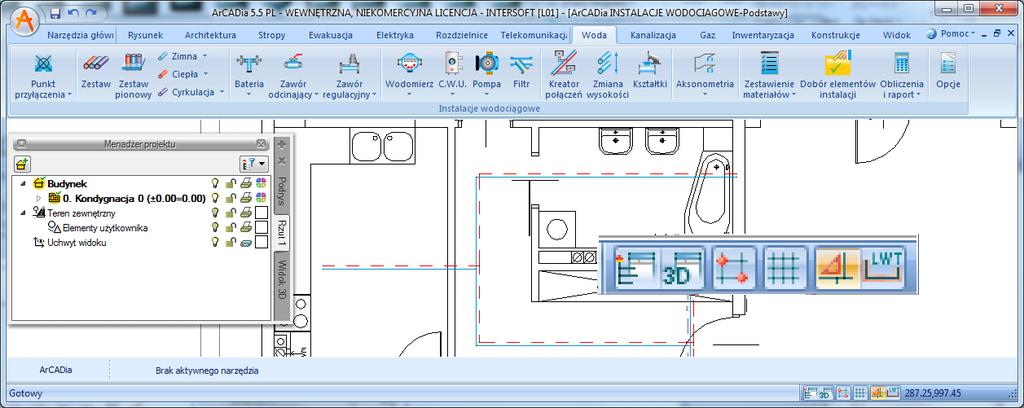Image resolution: width=1024 pixels, height=408 pixels.
Task: Collapse the Teren zewnętrzny tree node
Action: (x=24, y=213)
